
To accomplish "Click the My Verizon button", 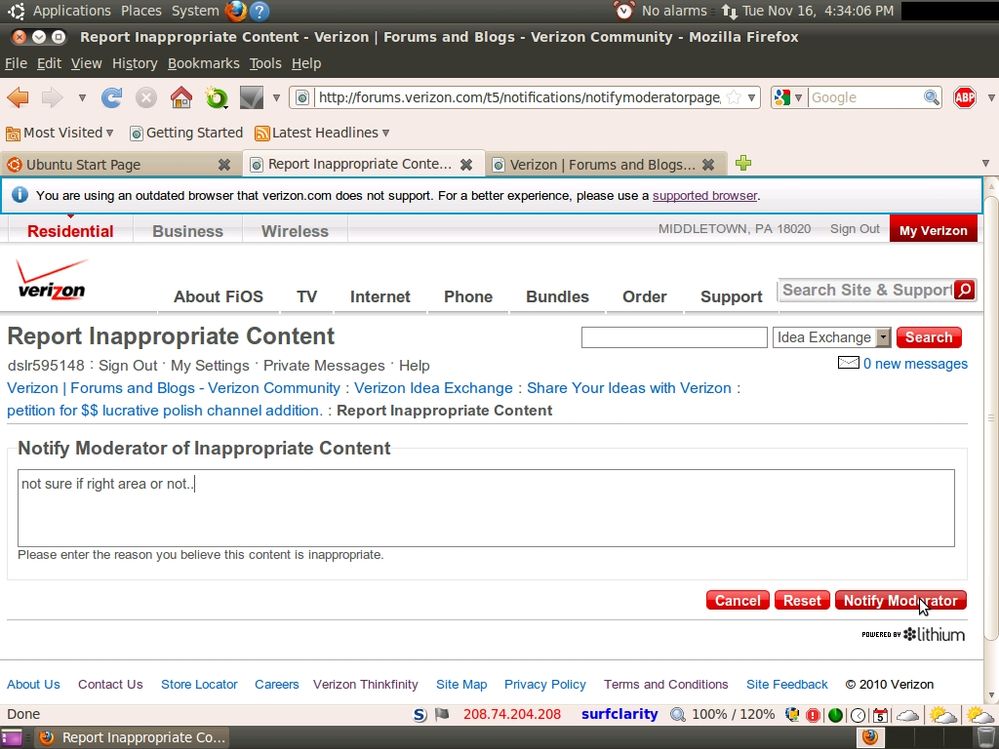I will 933,231.
